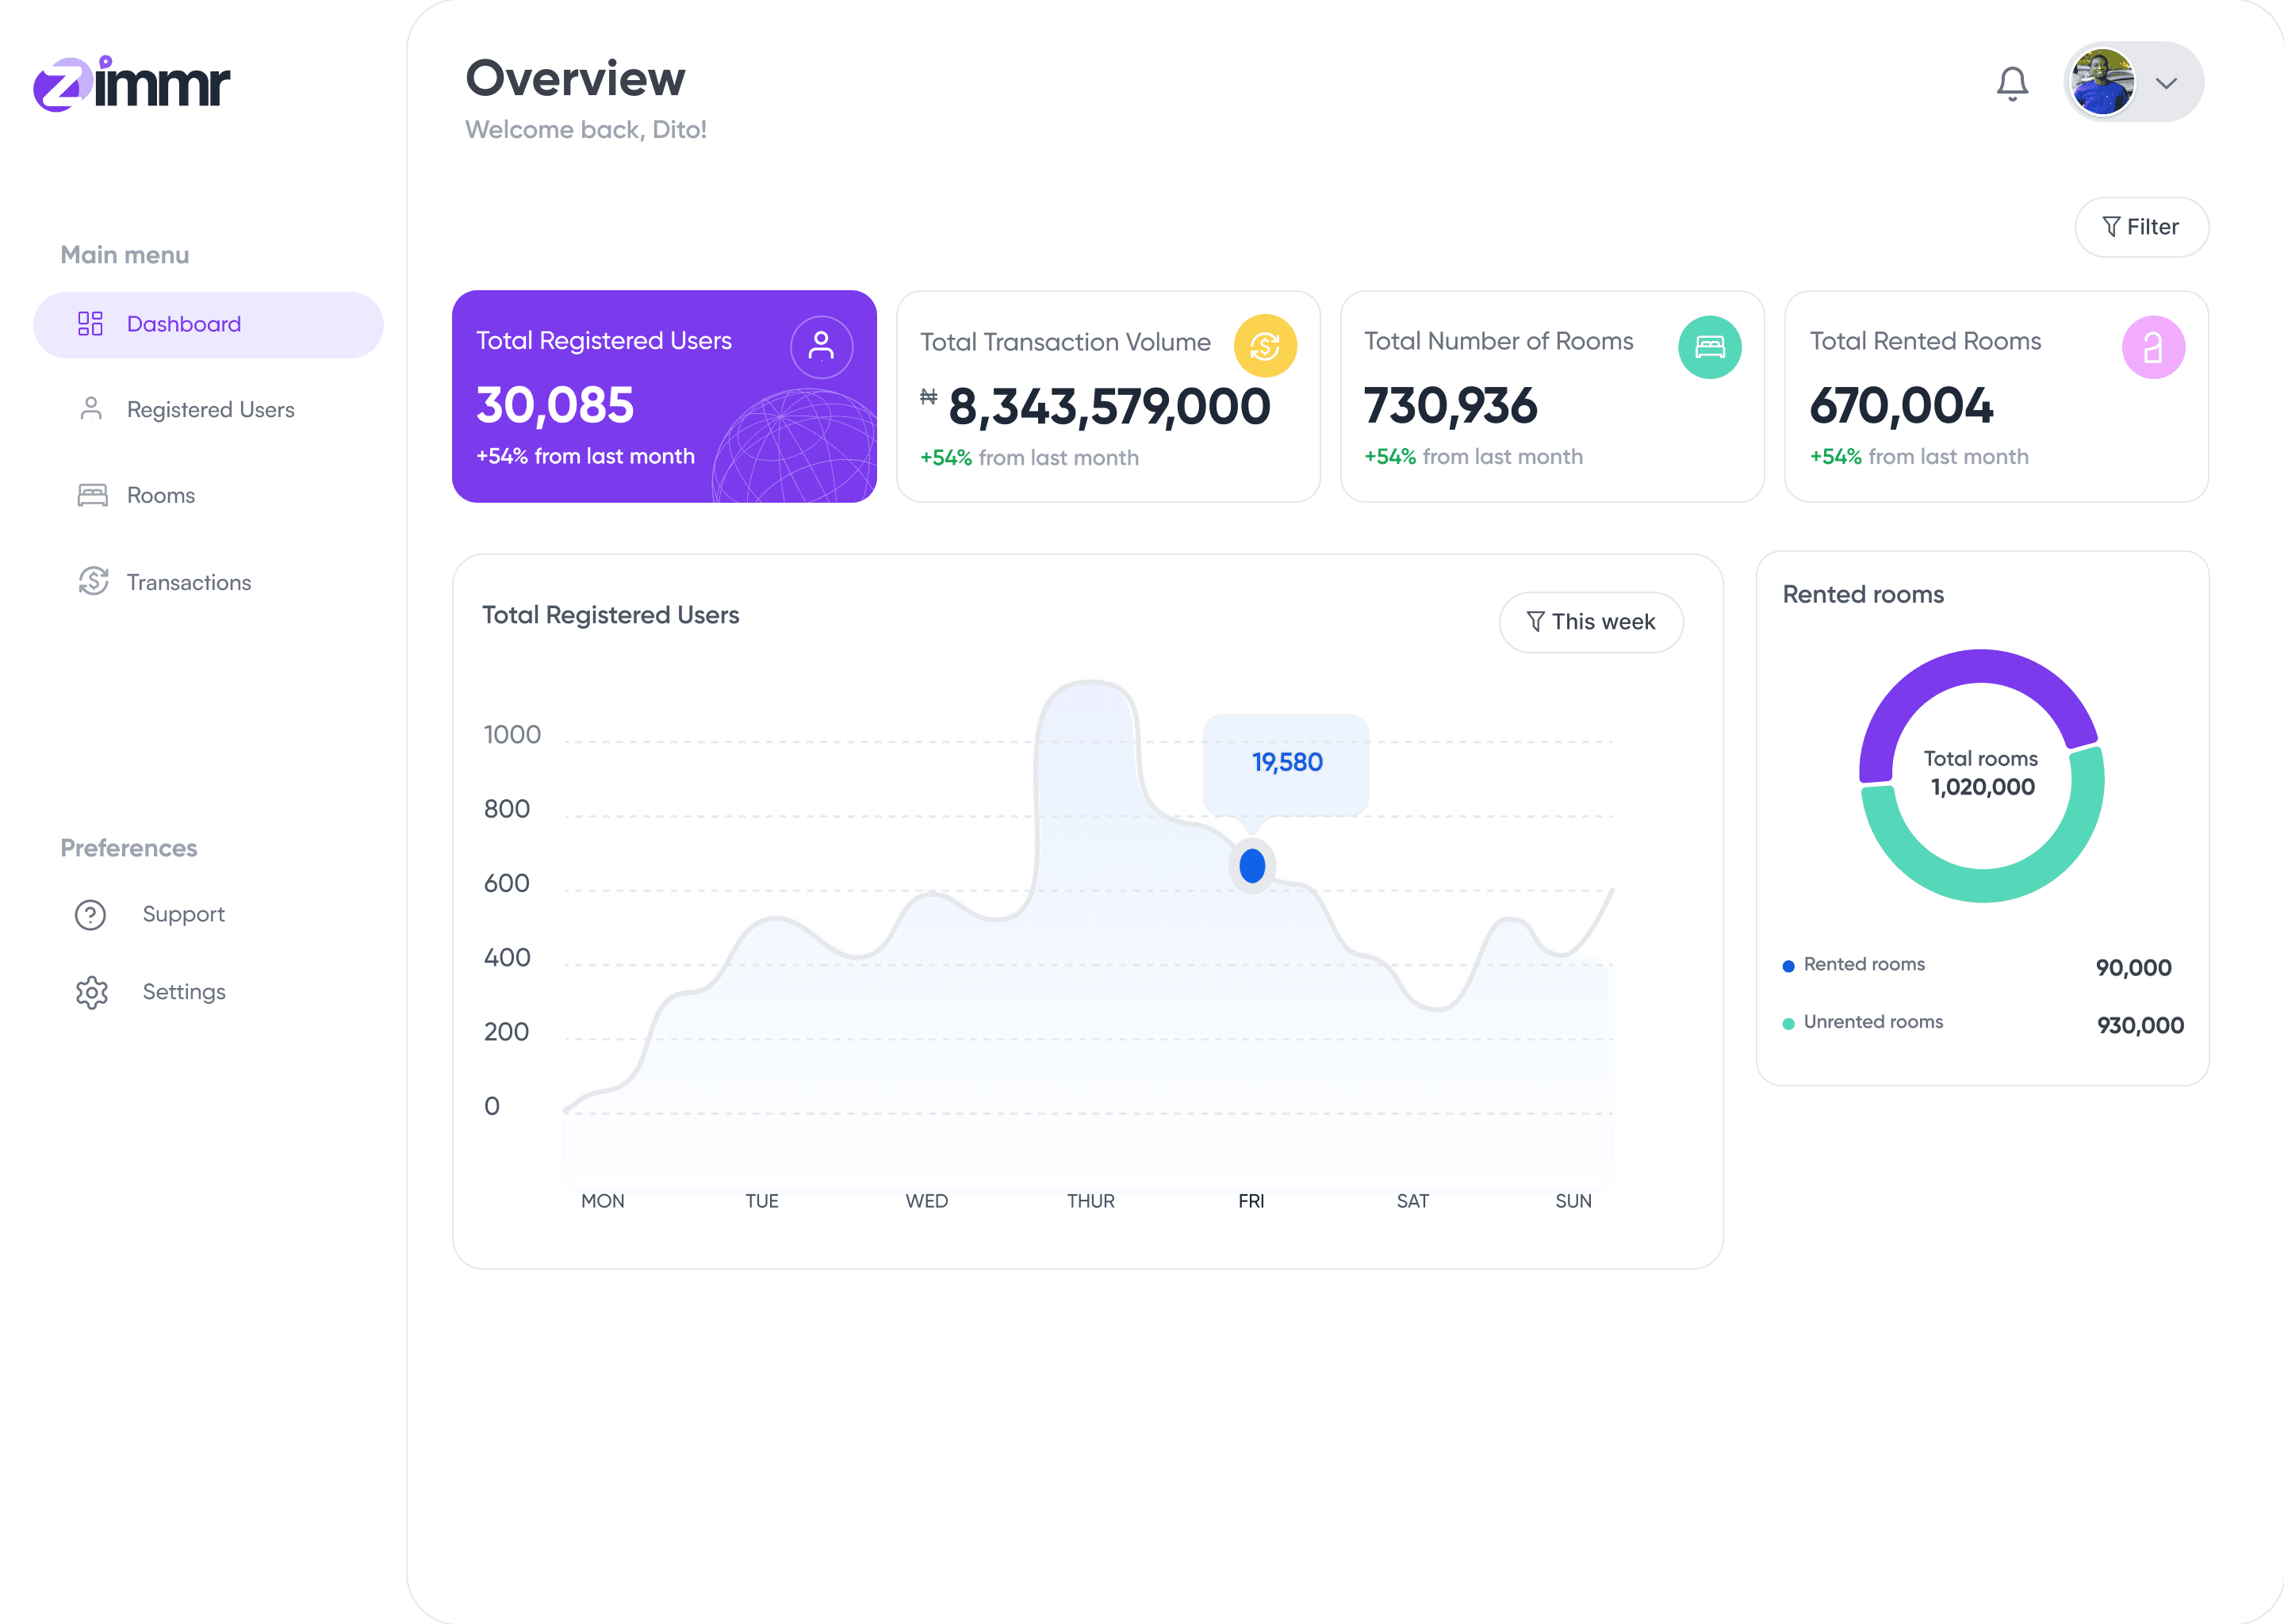This screenshot has width=2284, height=1624.
Task: Click Welcome back, Dito! text
Action: tap(586, 130)
